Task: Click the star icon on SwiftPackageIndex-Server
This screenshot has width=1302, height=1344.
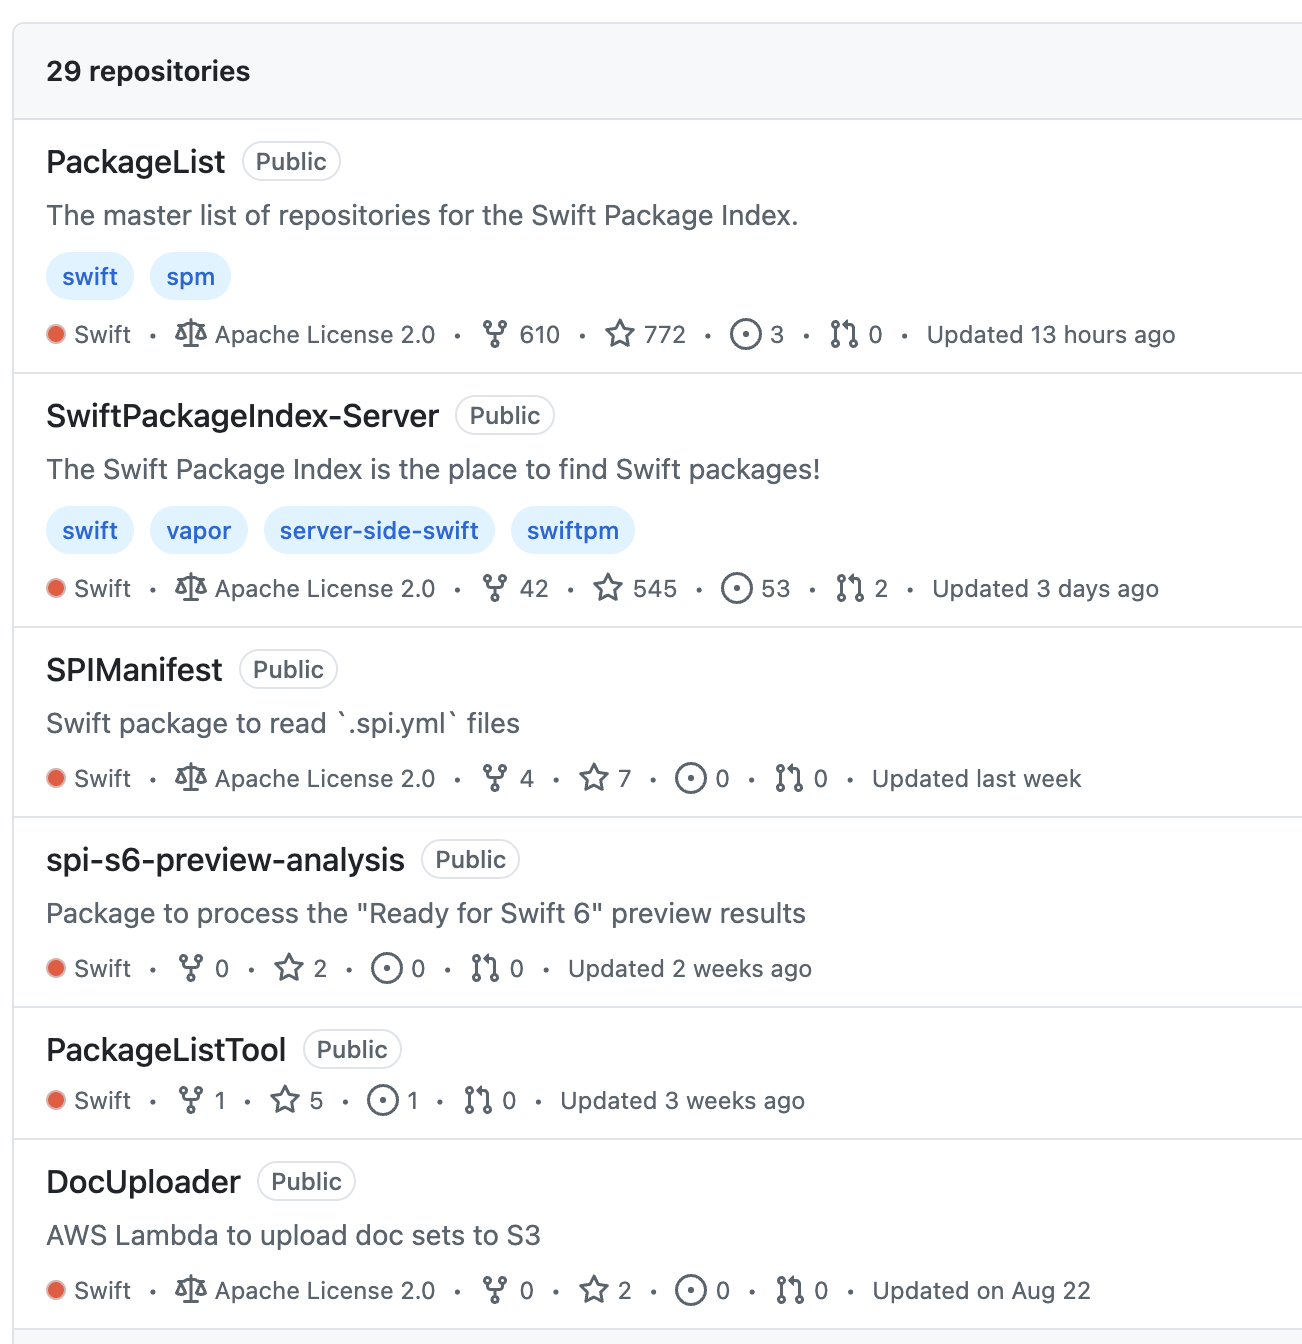Action: [x=610, y=588]
